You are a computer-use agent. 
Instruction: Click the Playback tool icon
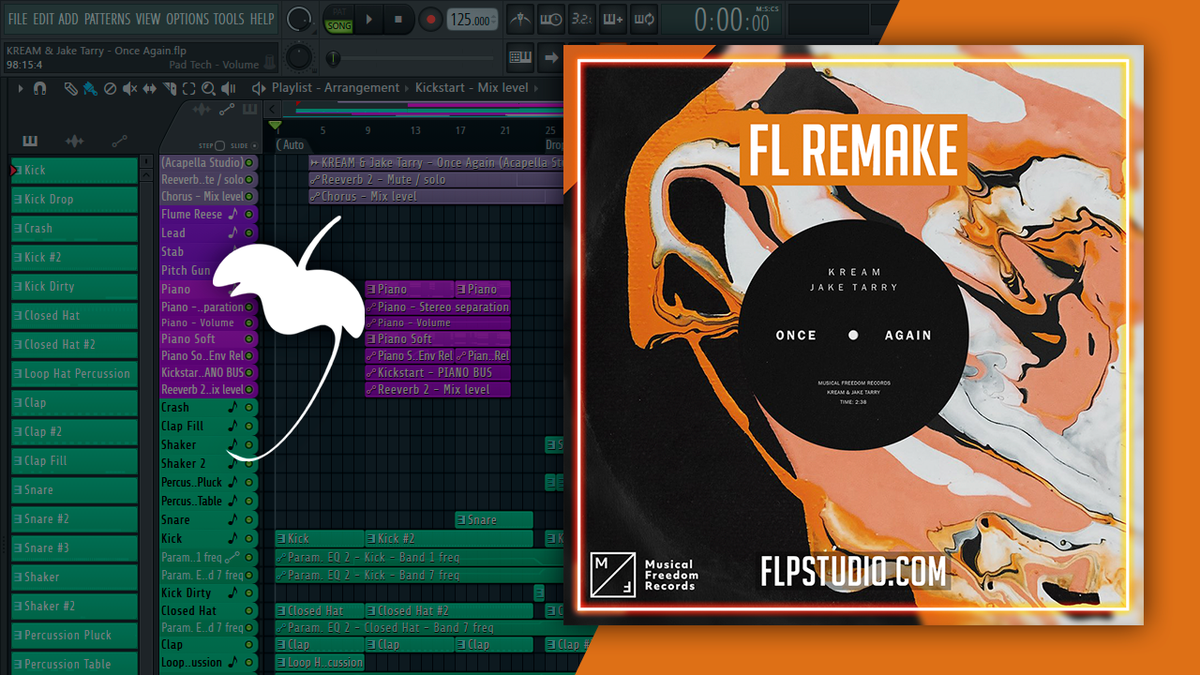230,88
